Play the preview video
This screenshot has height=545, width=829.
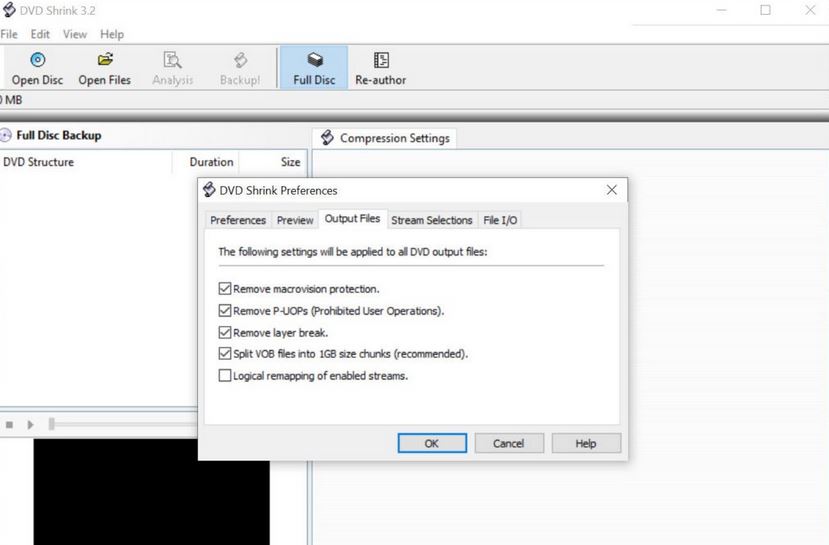point(31,424)
